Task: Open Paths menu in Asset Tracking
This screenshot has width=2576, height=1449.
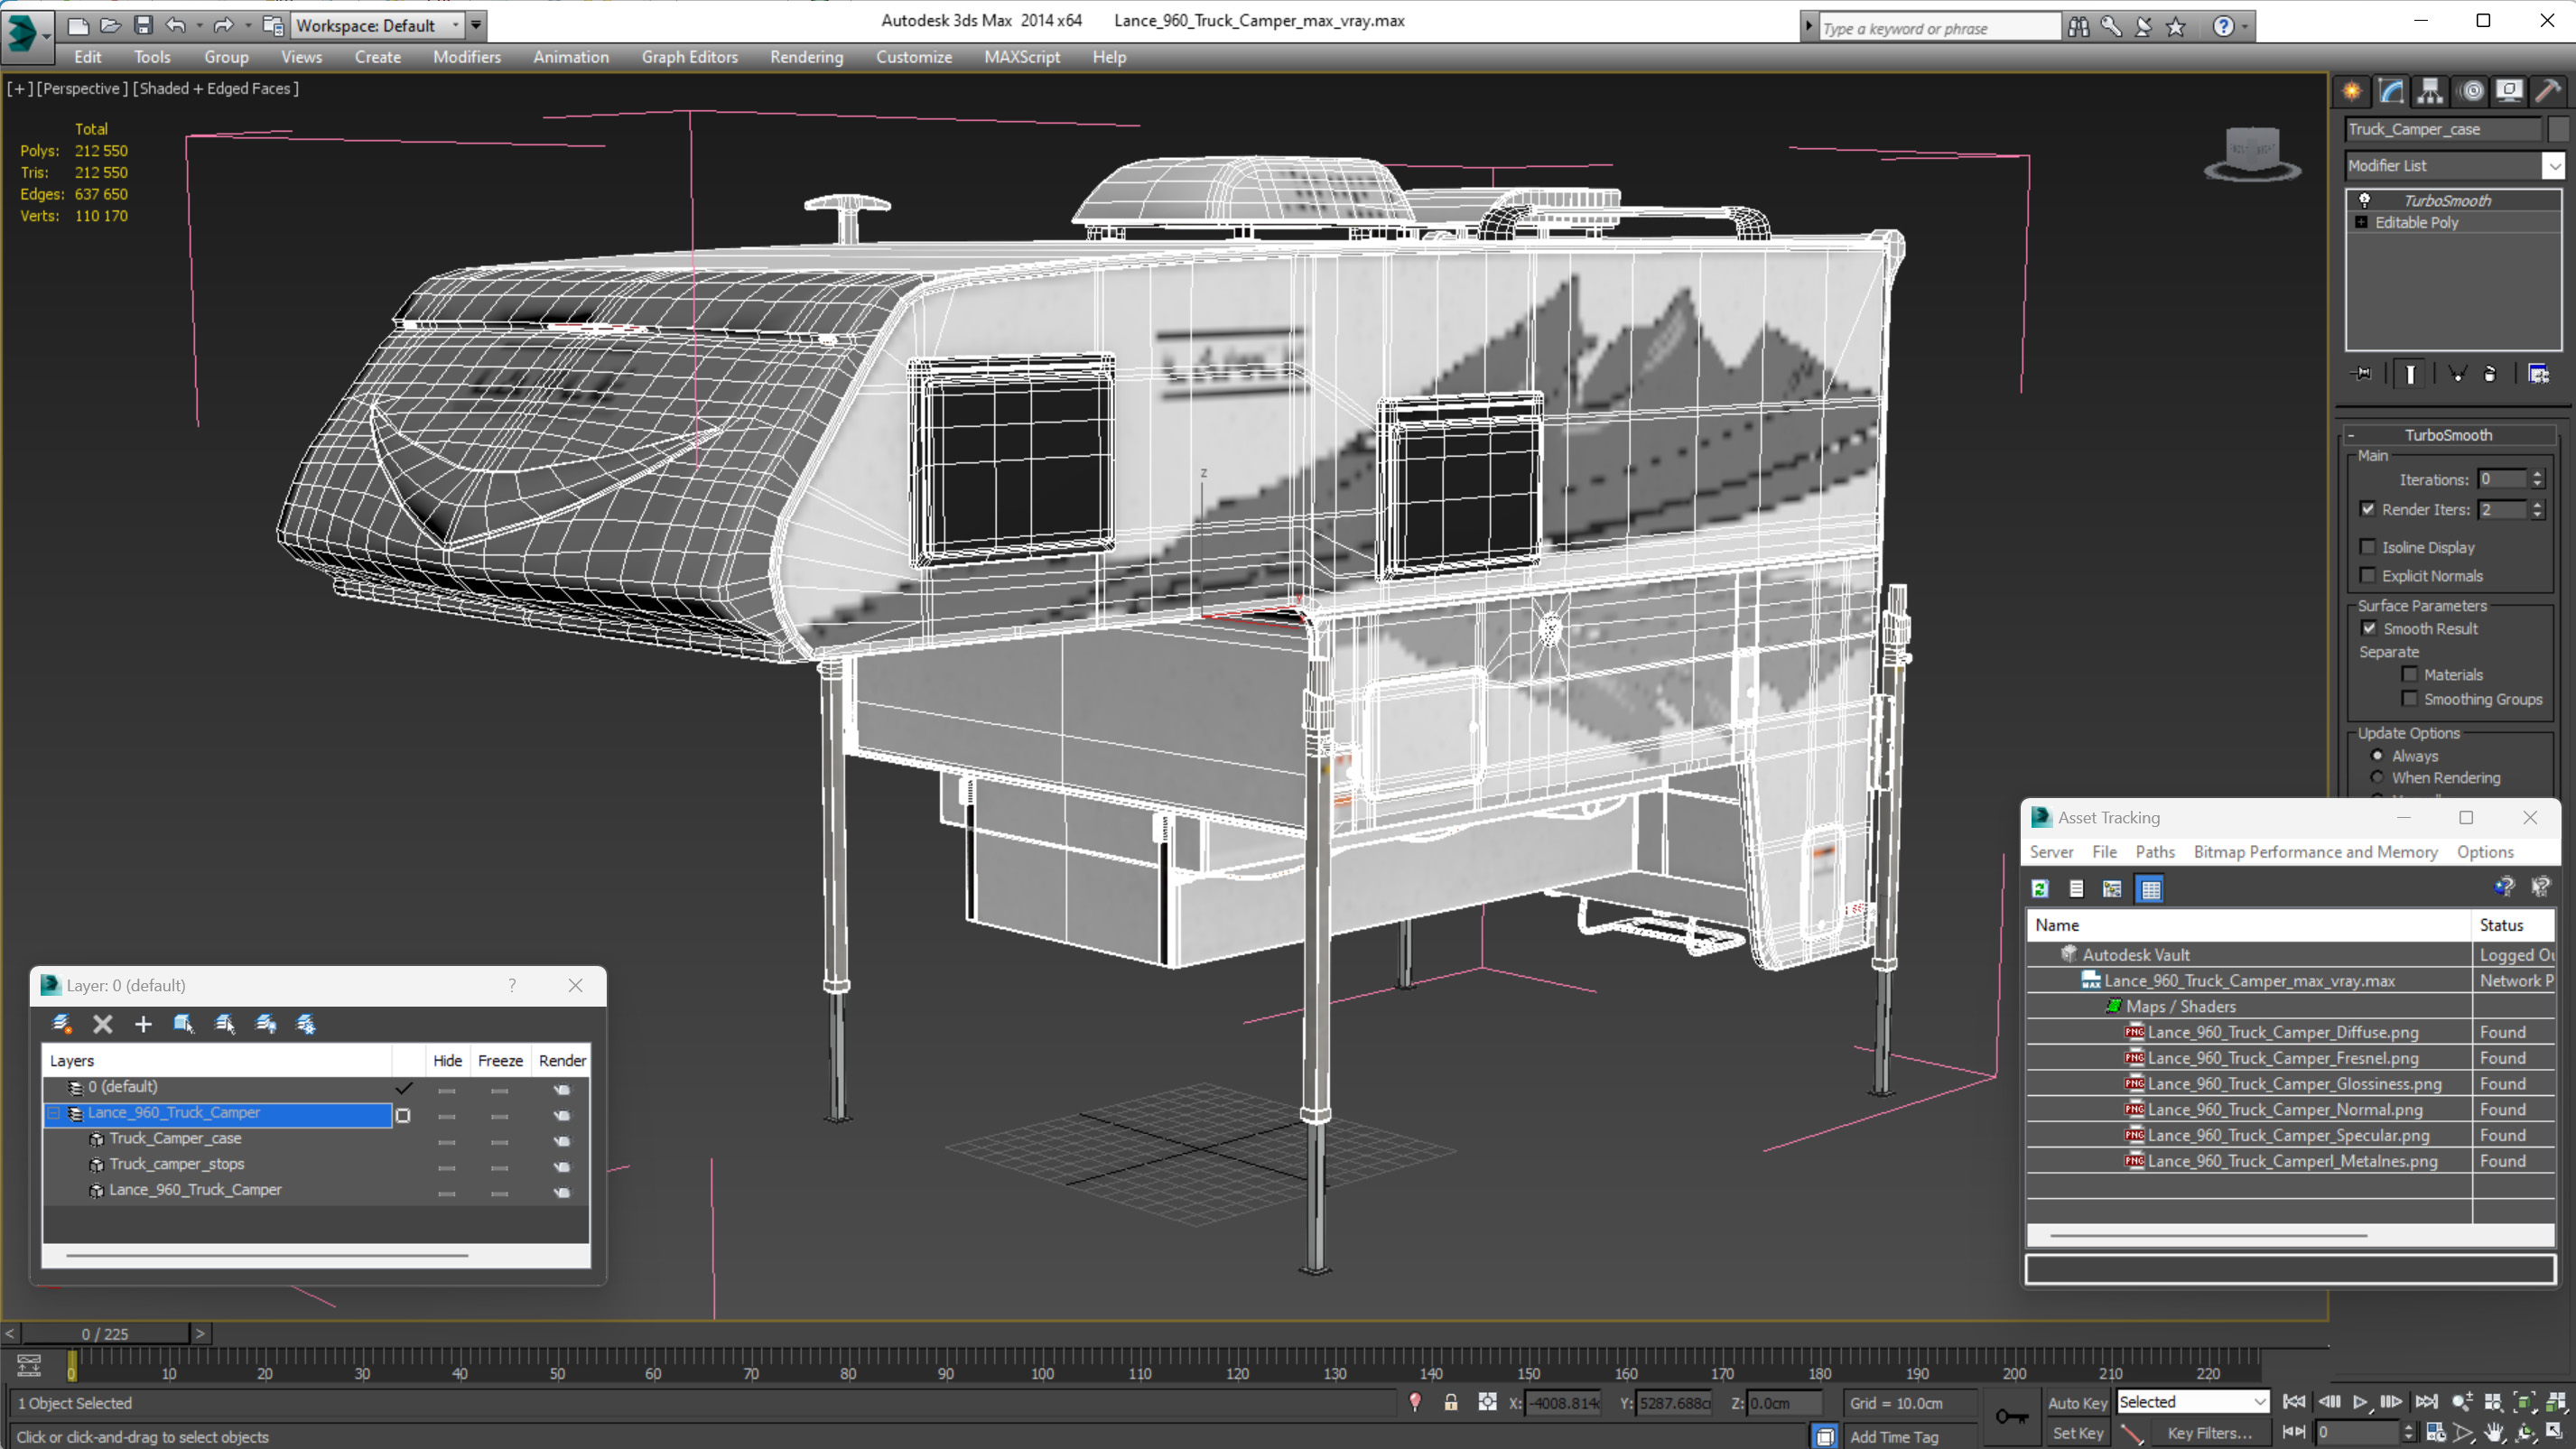Action: pyautogui.click(x=2155, y=852)
